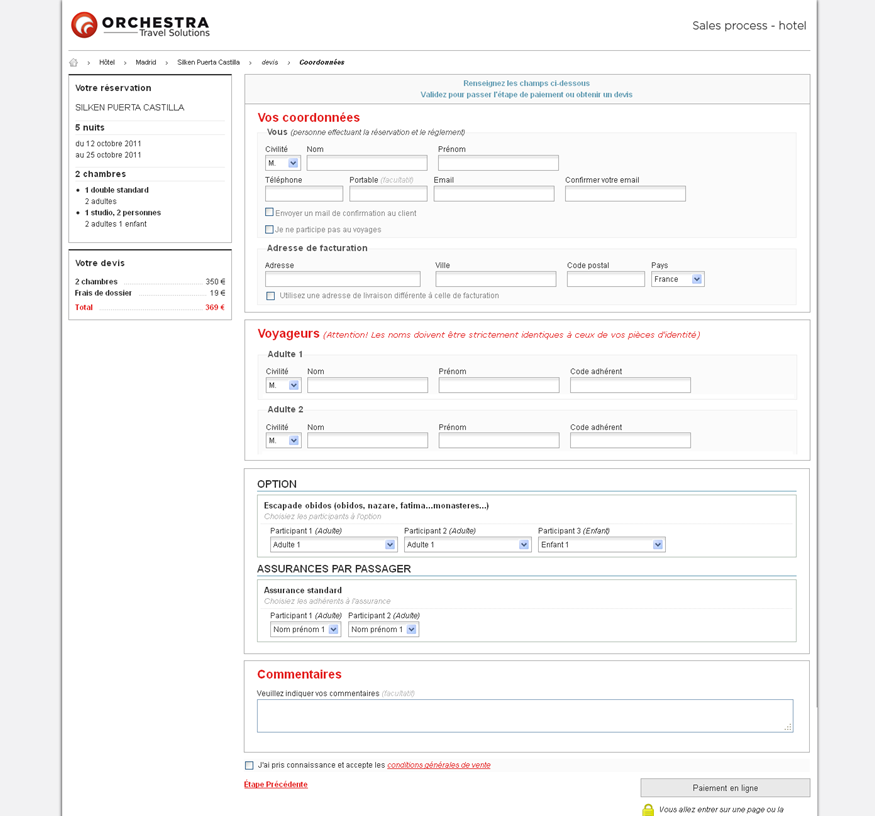
Task: Navigate to Madrid breadcrumb item
Action: (x=146, y=63)
